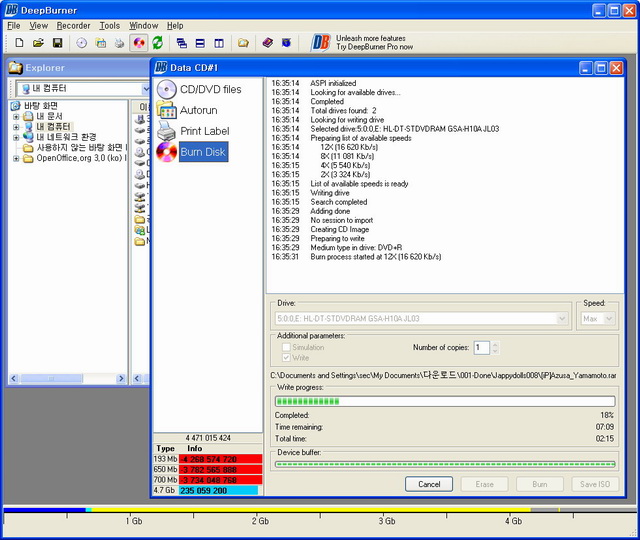Click log line 'Burn process started at 12X'
The width and height of the screenshot is (640, 540).
376,257
